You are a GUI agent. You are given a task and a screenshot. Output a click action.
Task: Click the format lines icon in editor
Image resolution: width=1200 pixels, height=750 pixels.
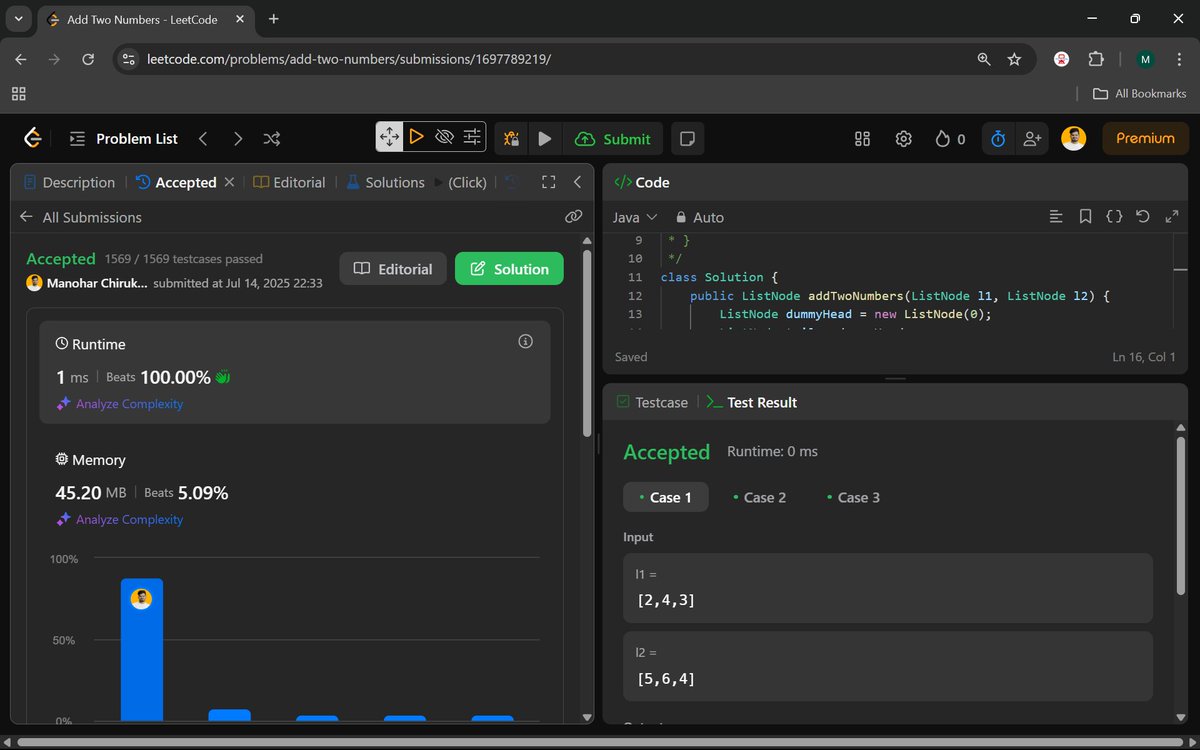1055,216
